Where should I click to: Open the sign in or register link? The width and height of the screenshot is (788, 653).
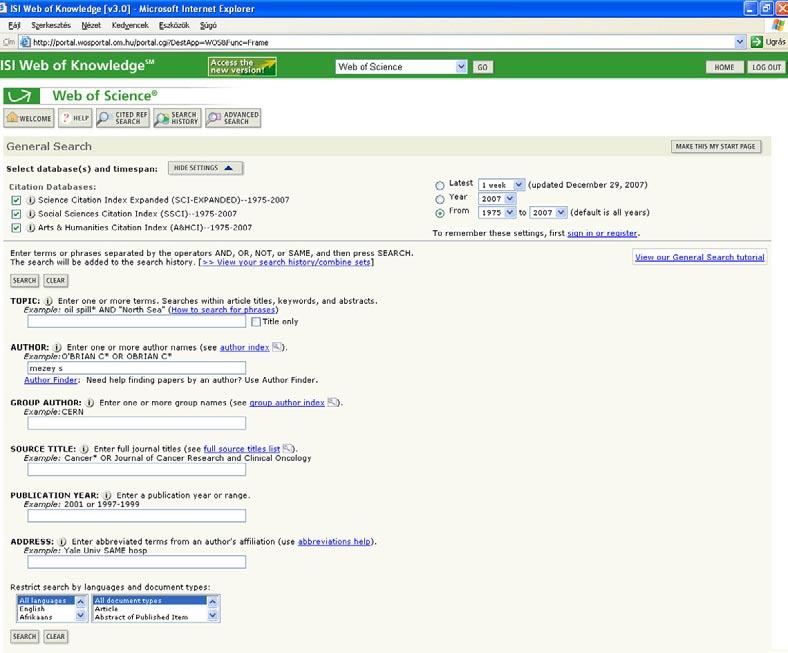(602, 233)
